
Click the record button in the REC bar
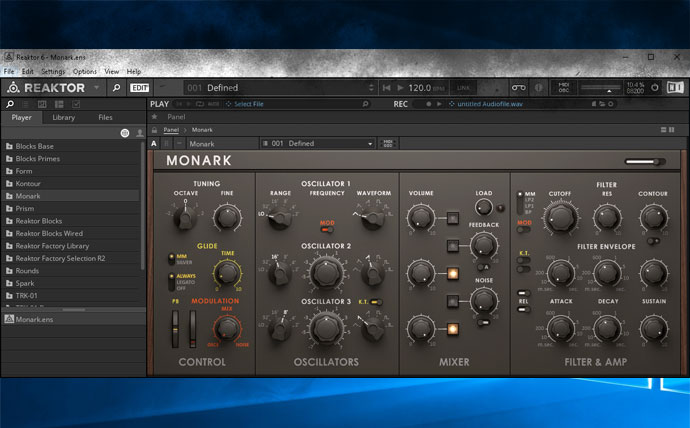click(x=429, y=104)
